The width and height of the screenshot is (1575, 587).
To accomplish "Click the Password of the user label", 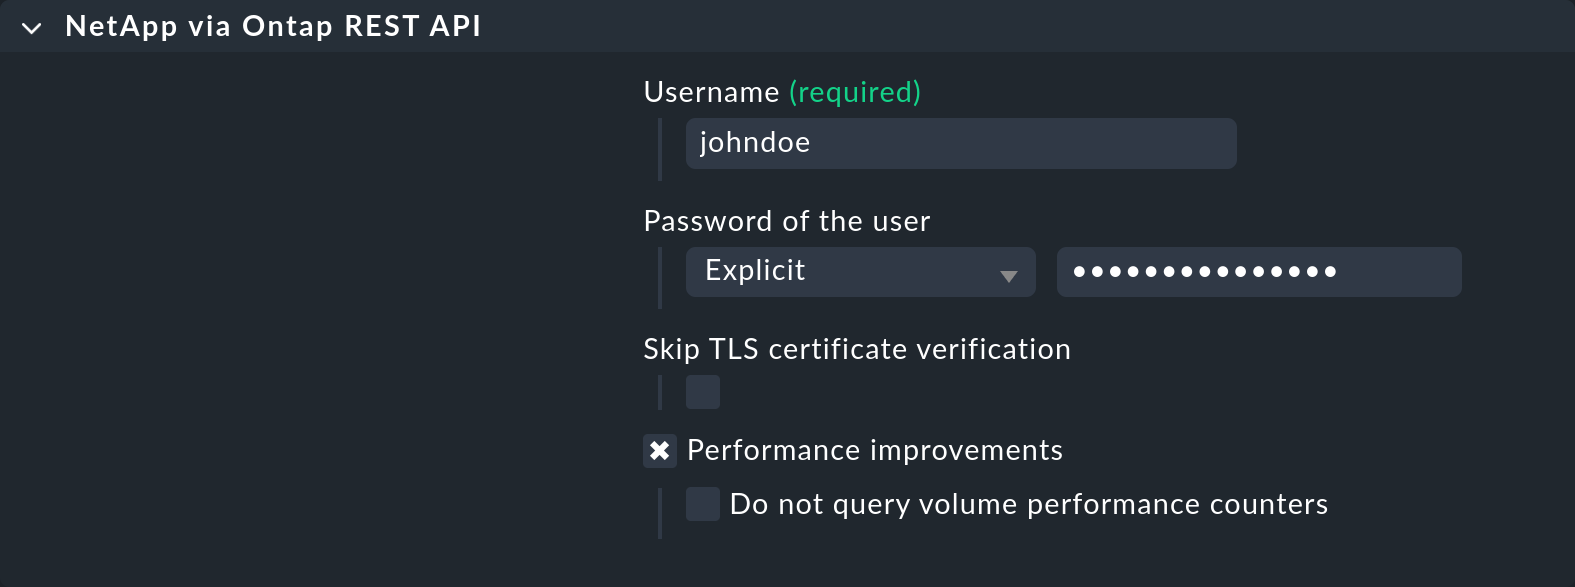I will pos(786,221).
